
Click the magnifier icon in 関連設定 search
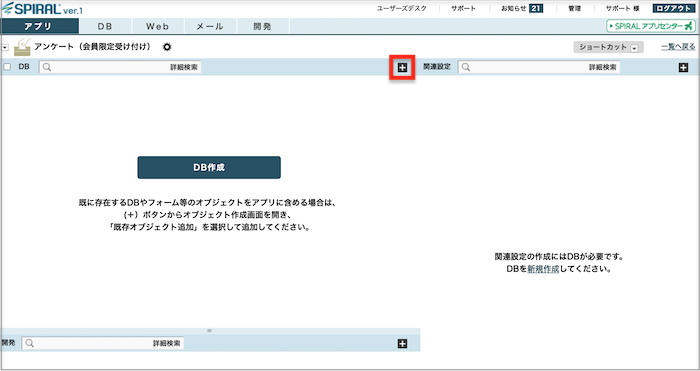466,67
